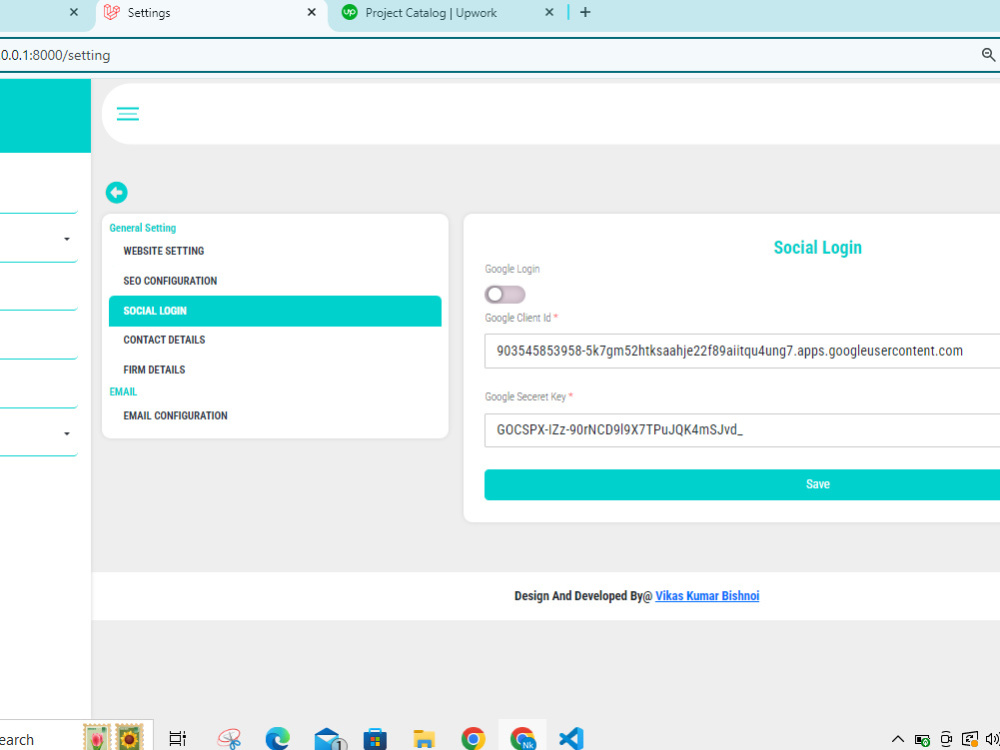Click the volume speaker tray icon

click(992, 740)
